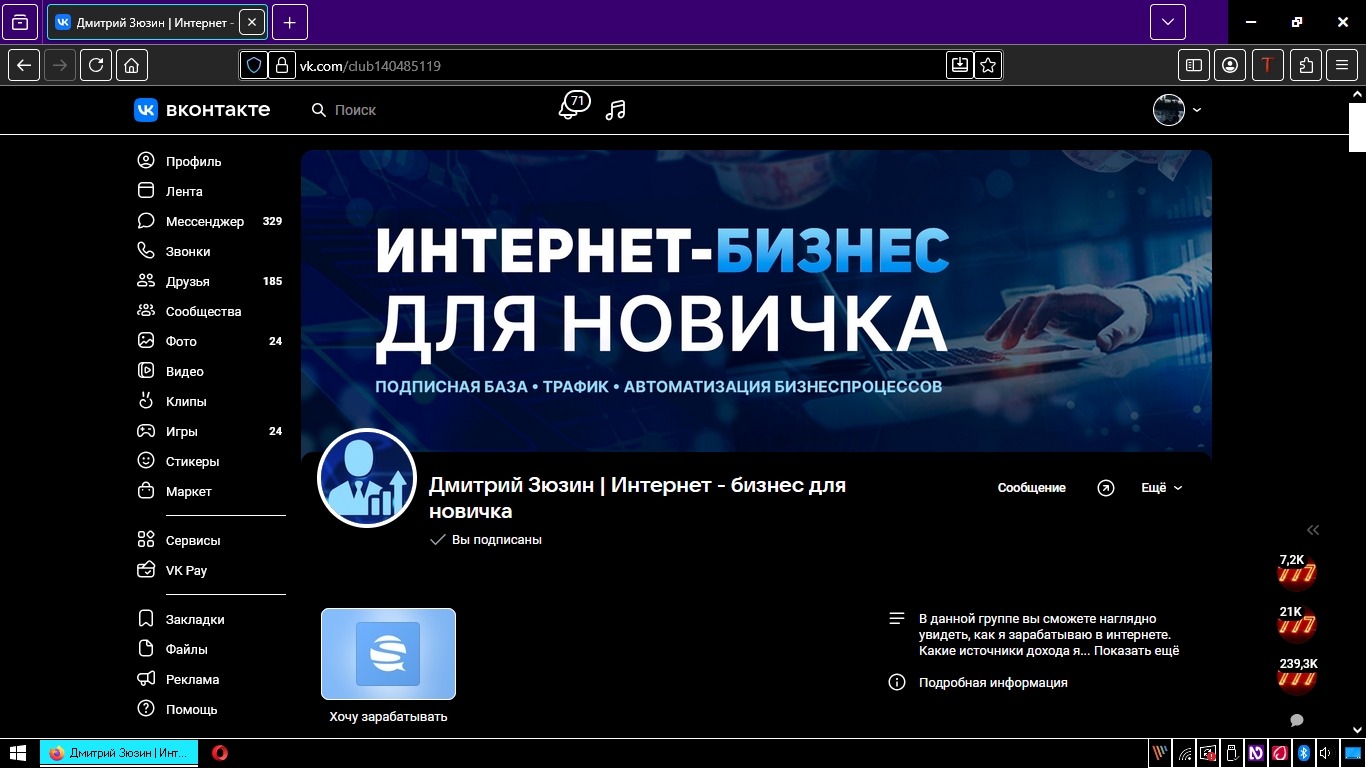Screen dimensions: 1366x768
Task: Open the profile avatar menu top right
Action: [x=1167, y=110]
